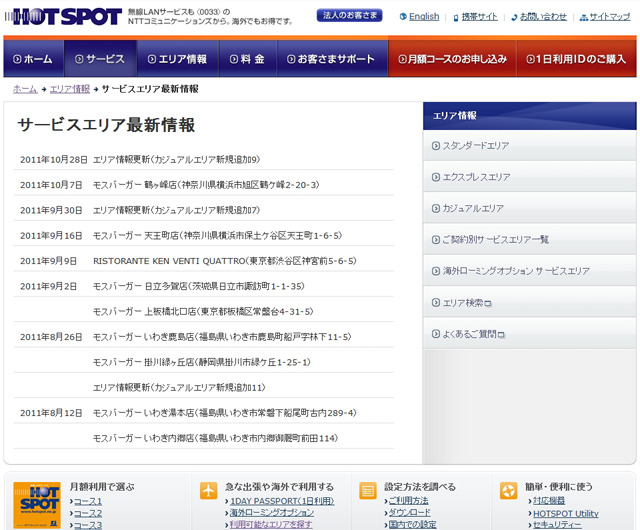This screenshot has height=530, width=640.
Task: Click the モスバーガー 上板橋北口店 entry
Action: point(203,312)
